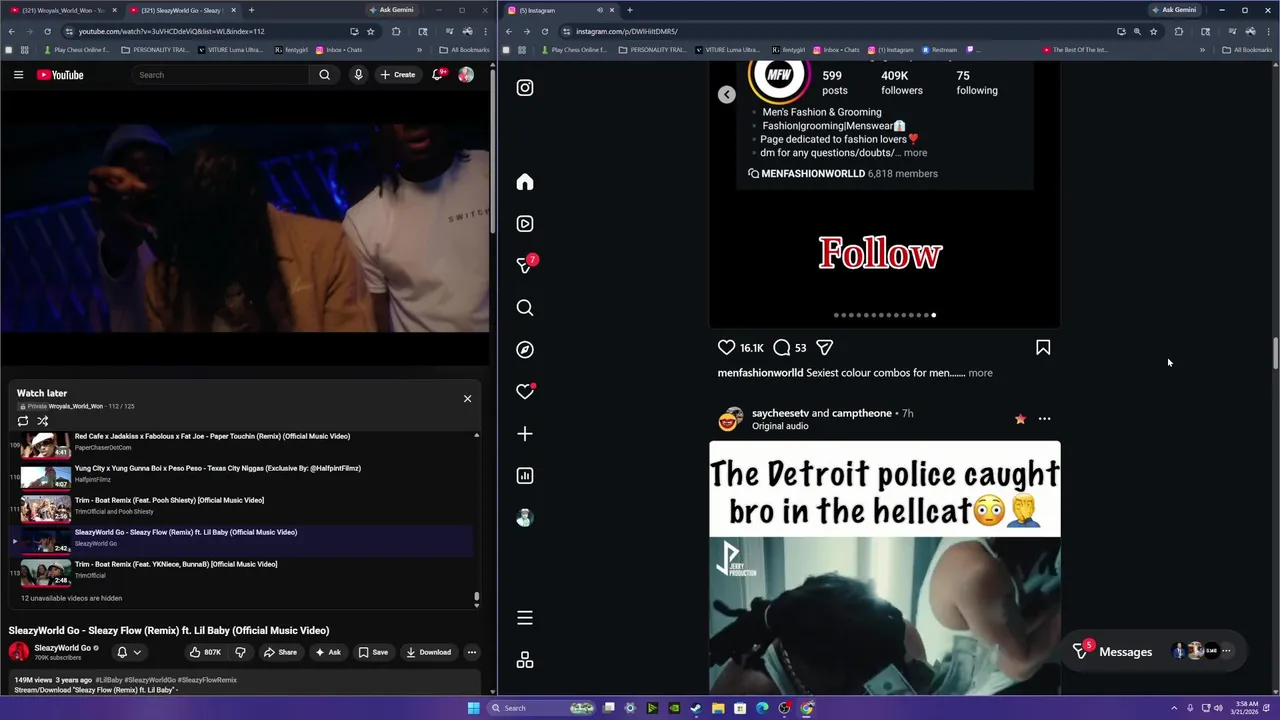The width and height of the screenshot is (1280, 720).
Task: Open new tab in YouTube Chrome window
Action: 251,10
